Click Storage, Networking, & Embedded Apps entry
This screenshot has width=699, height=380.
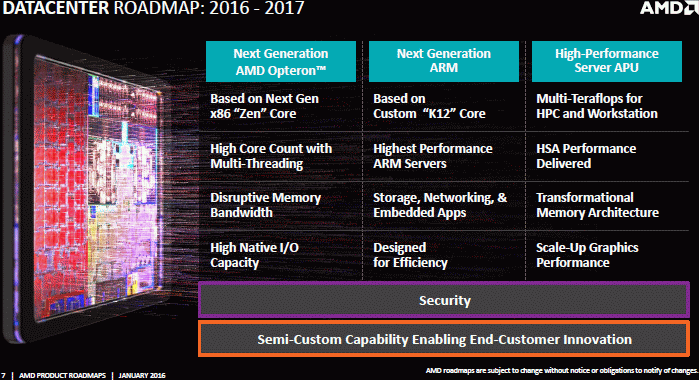coord(440,205)
